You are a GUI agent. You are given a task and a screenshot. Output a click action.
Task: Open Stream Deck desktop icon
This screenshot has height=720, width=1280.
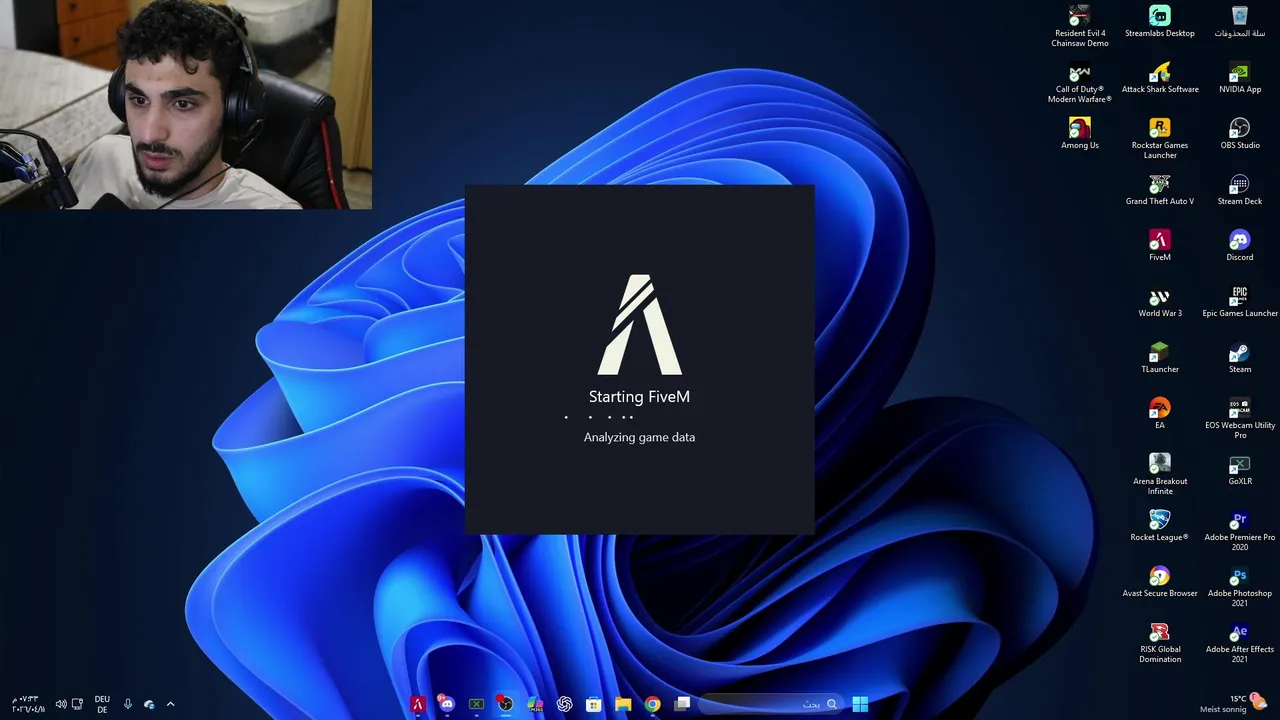coord(1239,190)
